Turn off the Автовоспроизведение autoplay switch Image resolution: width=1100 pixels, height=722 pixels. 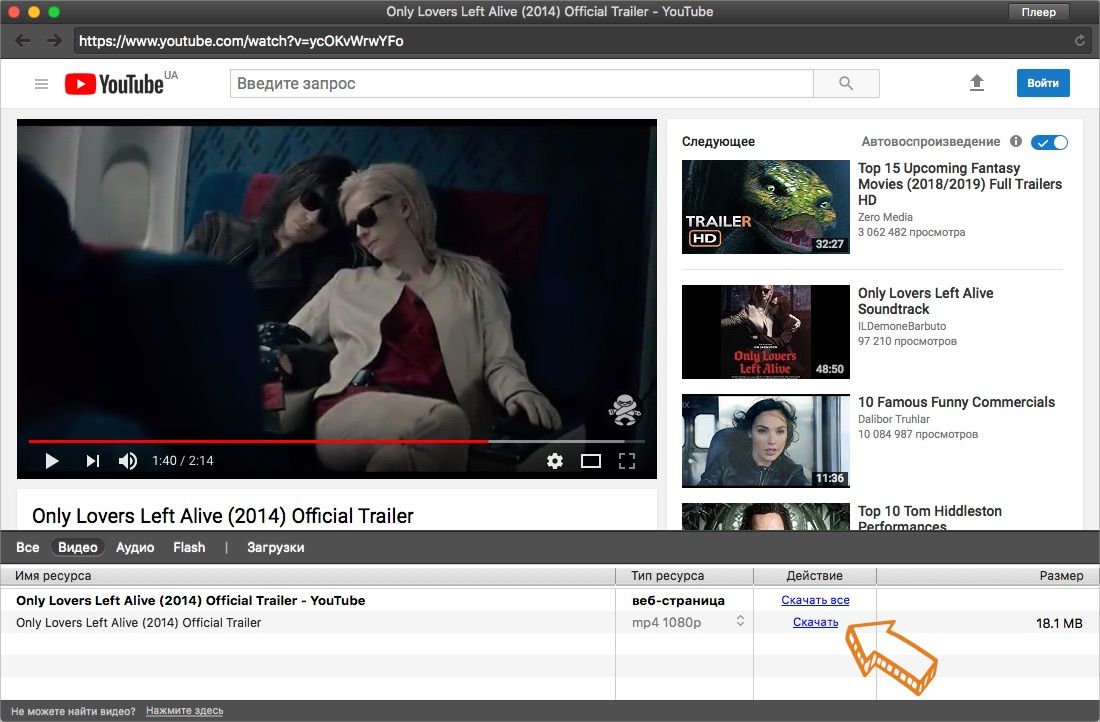pyautogui.click(x=1049, y=142)
